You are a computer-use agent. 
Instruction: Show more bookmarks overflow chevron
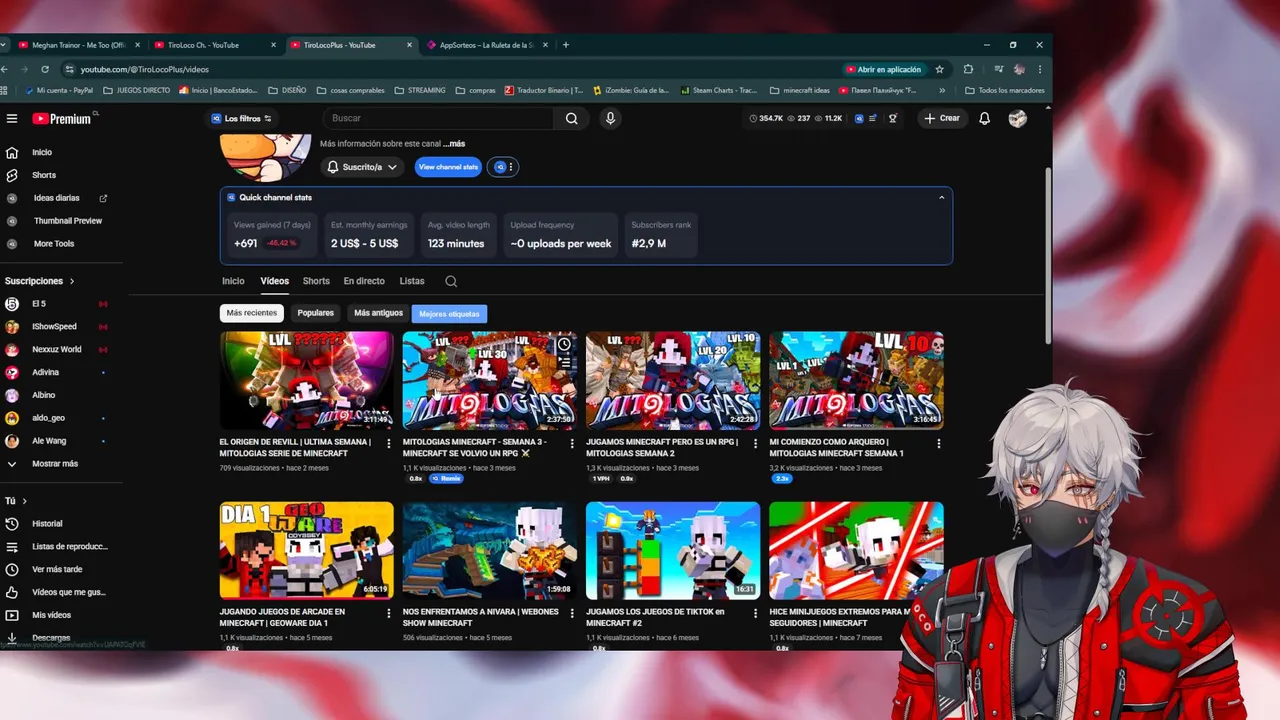(x=941, y=90)
